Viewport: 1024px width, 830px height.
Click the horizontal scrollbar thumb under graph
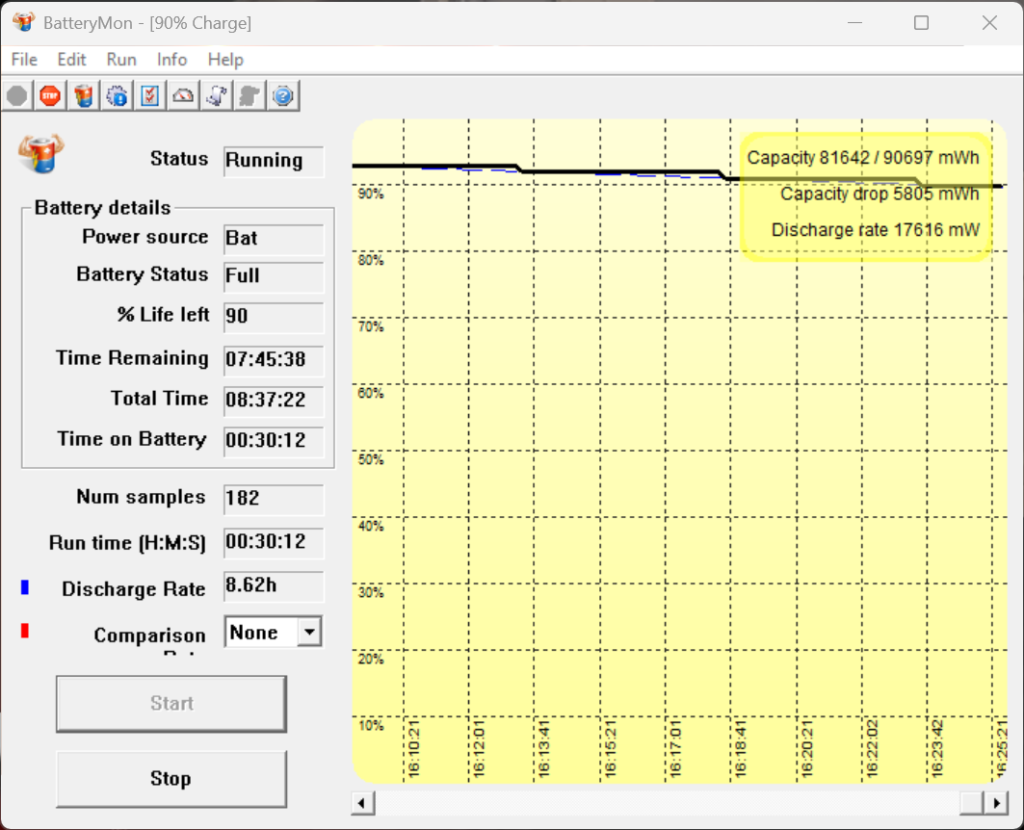click(972, 803)
